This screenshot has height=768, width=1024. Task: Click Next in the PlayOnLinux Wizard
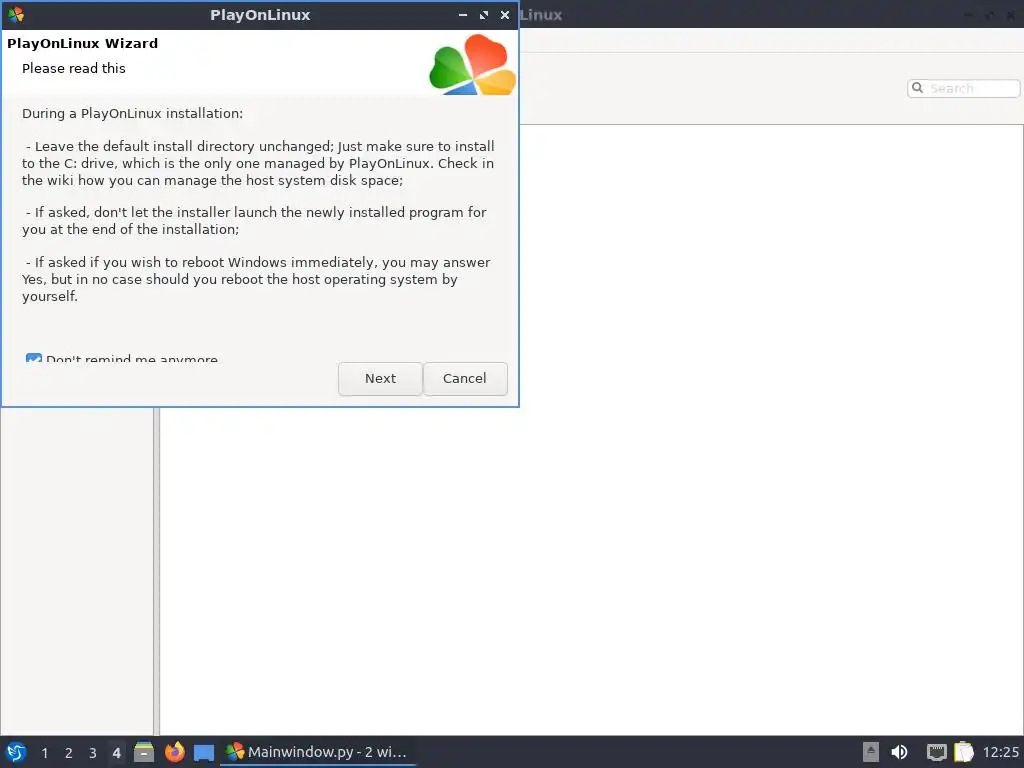click(x=380, y=379)
